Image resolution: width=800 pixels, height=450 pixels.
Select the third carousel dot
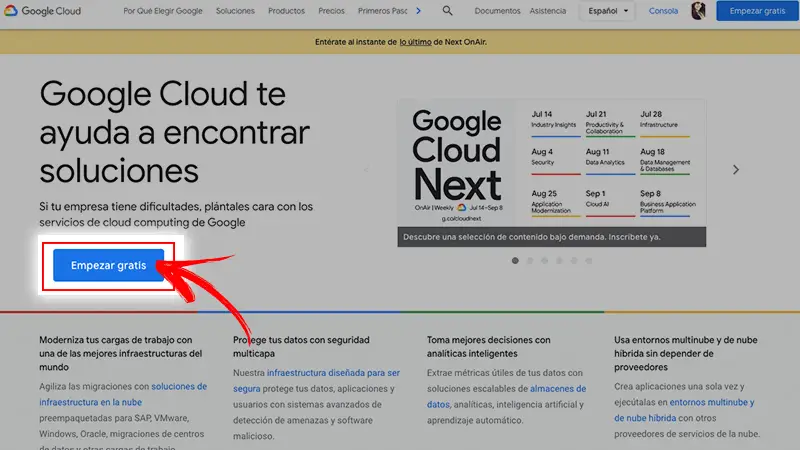(x=544, y=261)
